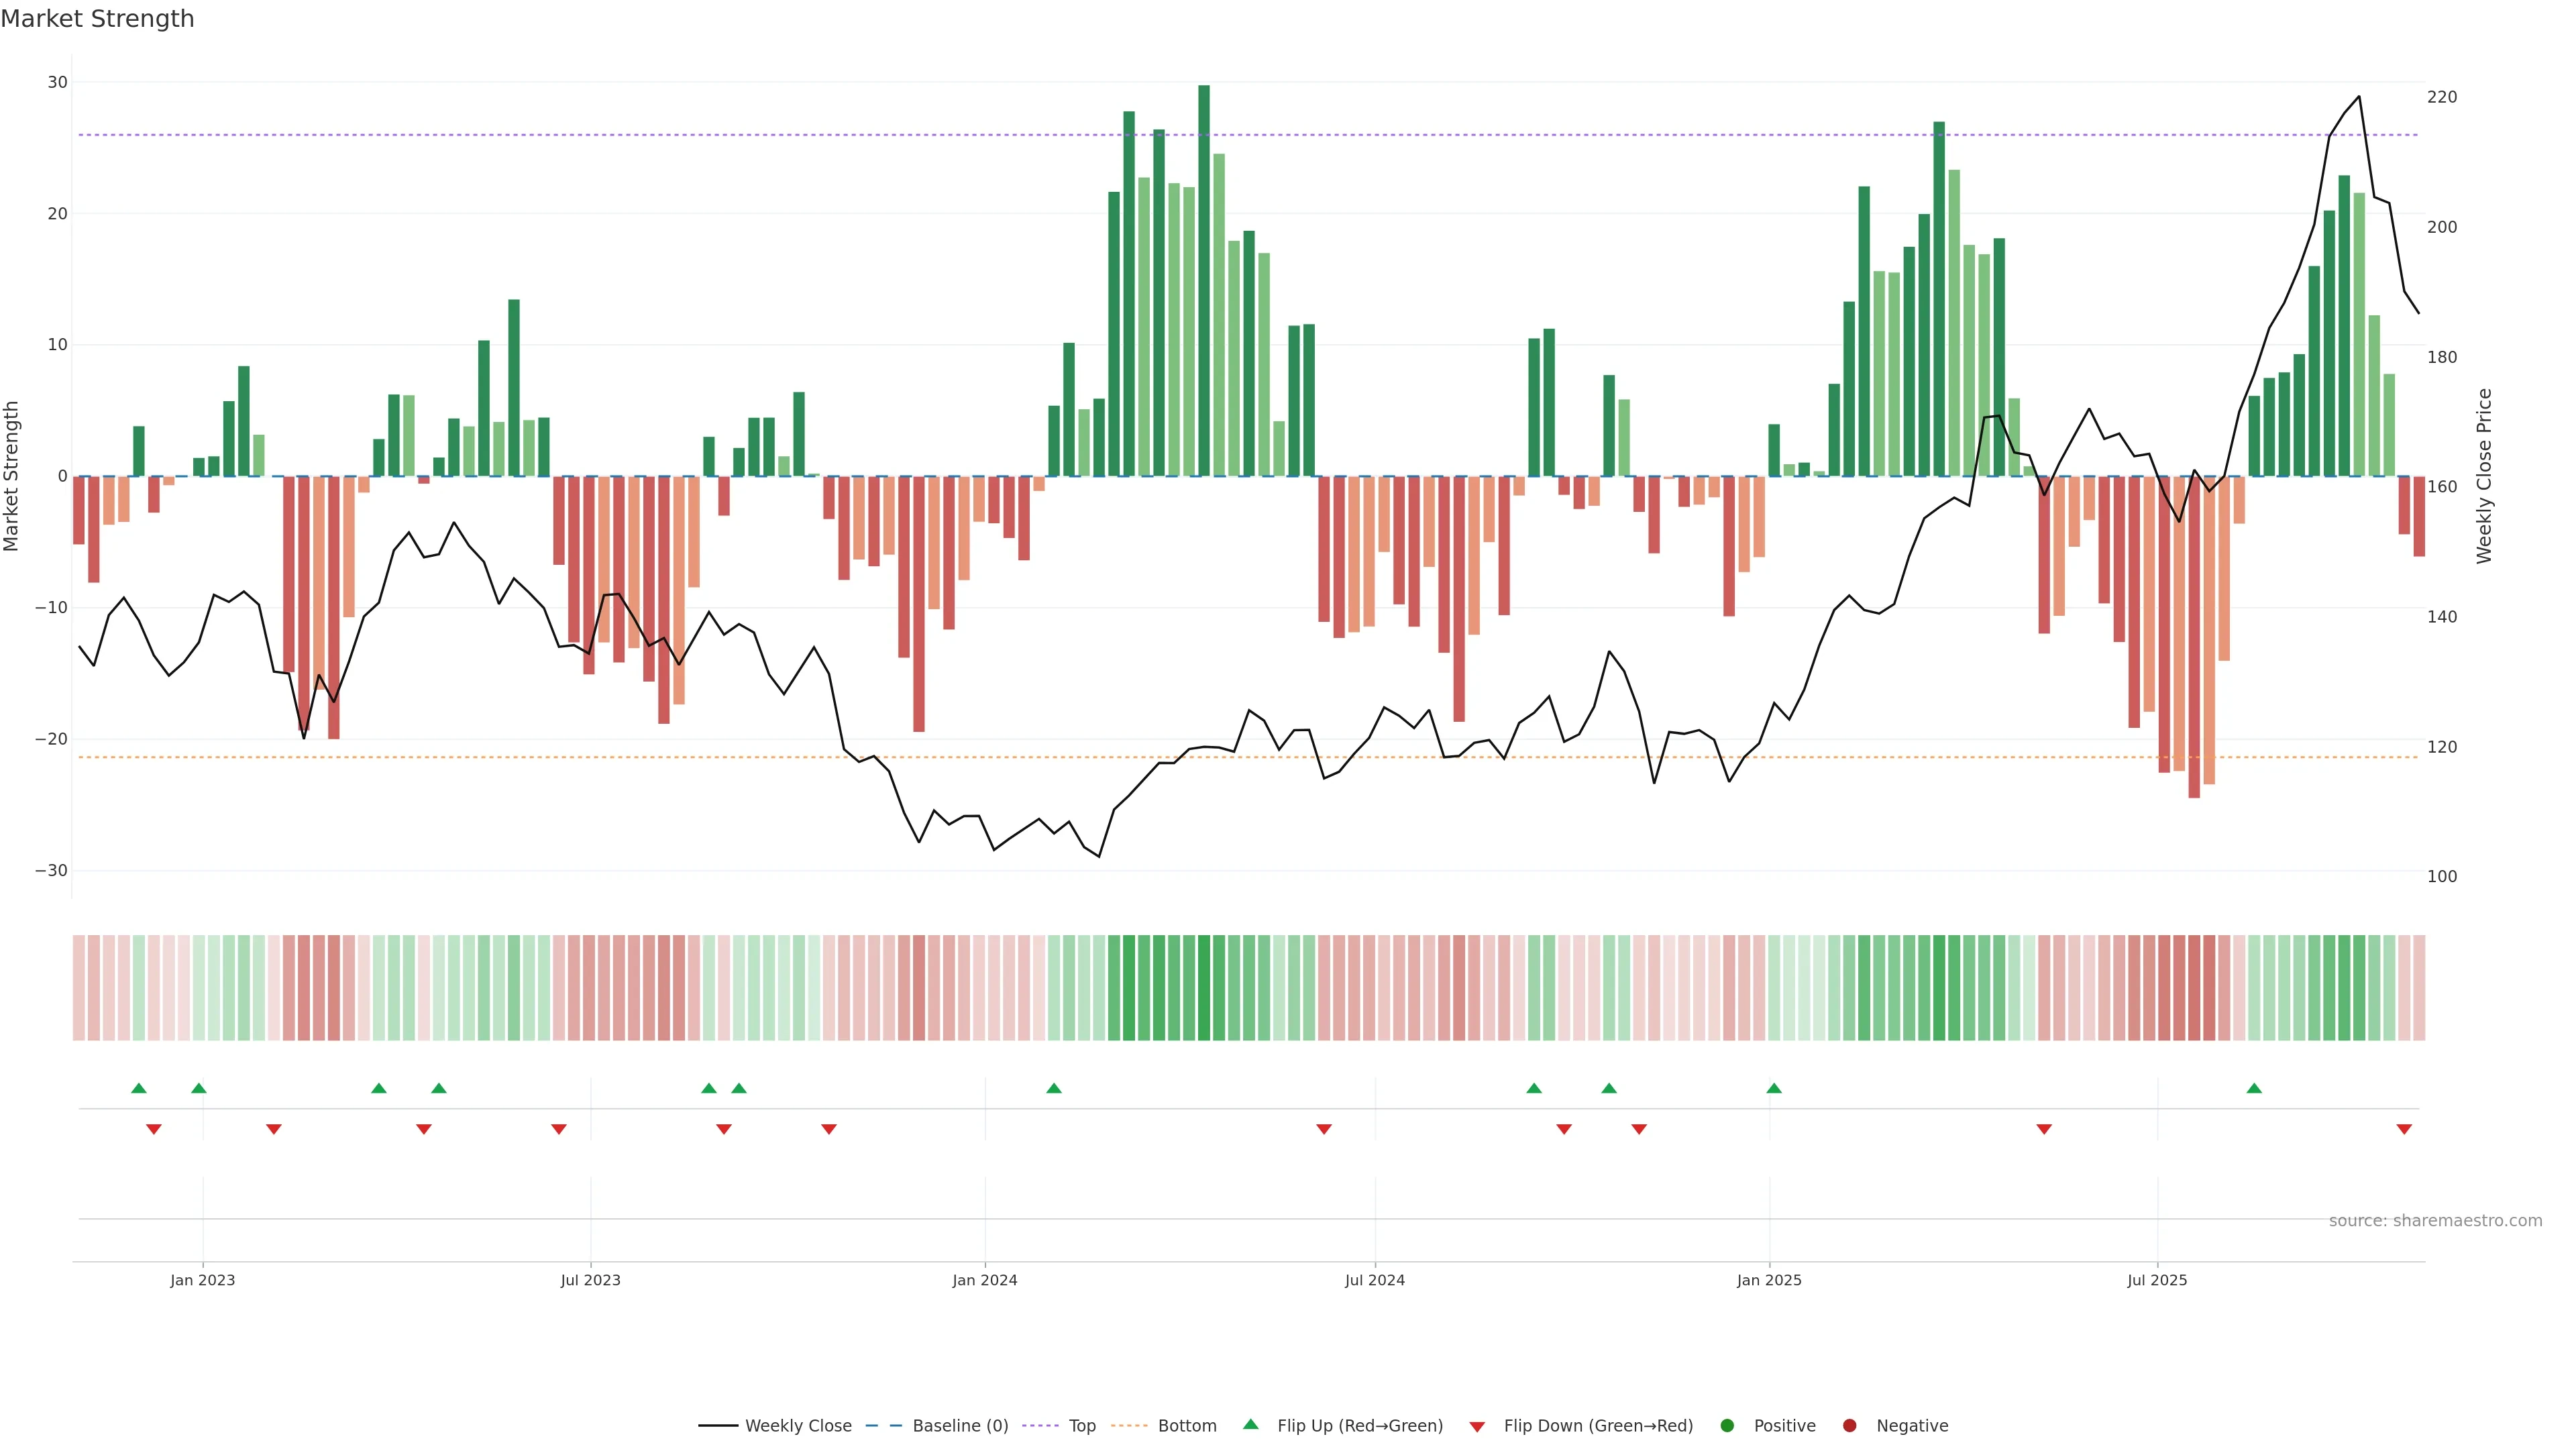Click the green Flip Up triangle legend icon

point(1250,1424)
